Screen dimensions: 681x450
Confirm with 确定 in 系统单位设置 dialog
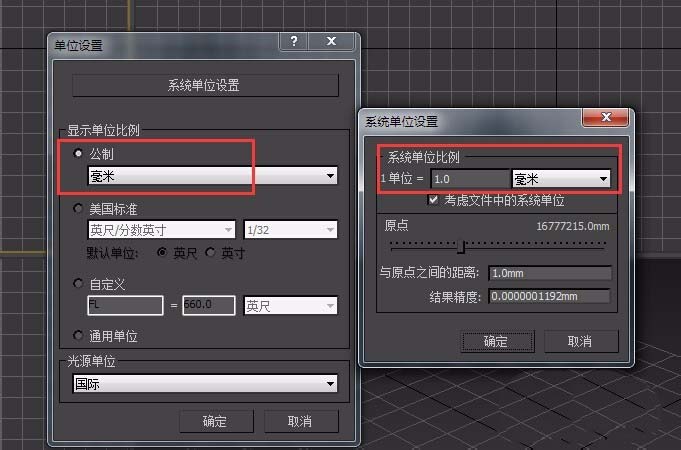point(497,341)
